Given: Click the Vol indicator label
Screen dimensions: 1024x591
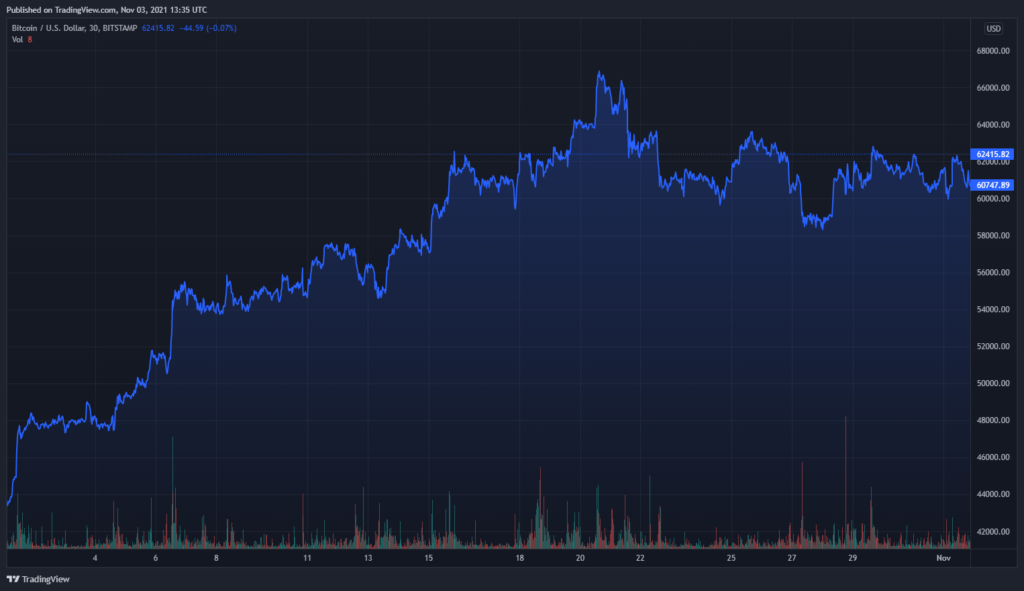Looking at the screenshot, I should (x=17, y=39).
